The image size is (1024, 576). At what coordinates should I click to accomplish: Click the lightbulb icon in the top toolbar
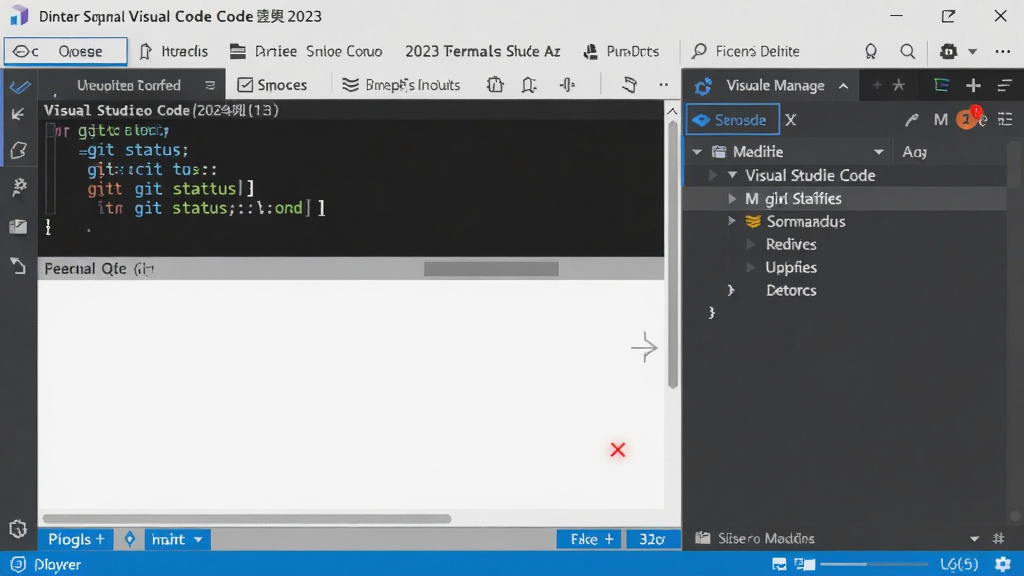coord(871,51)
